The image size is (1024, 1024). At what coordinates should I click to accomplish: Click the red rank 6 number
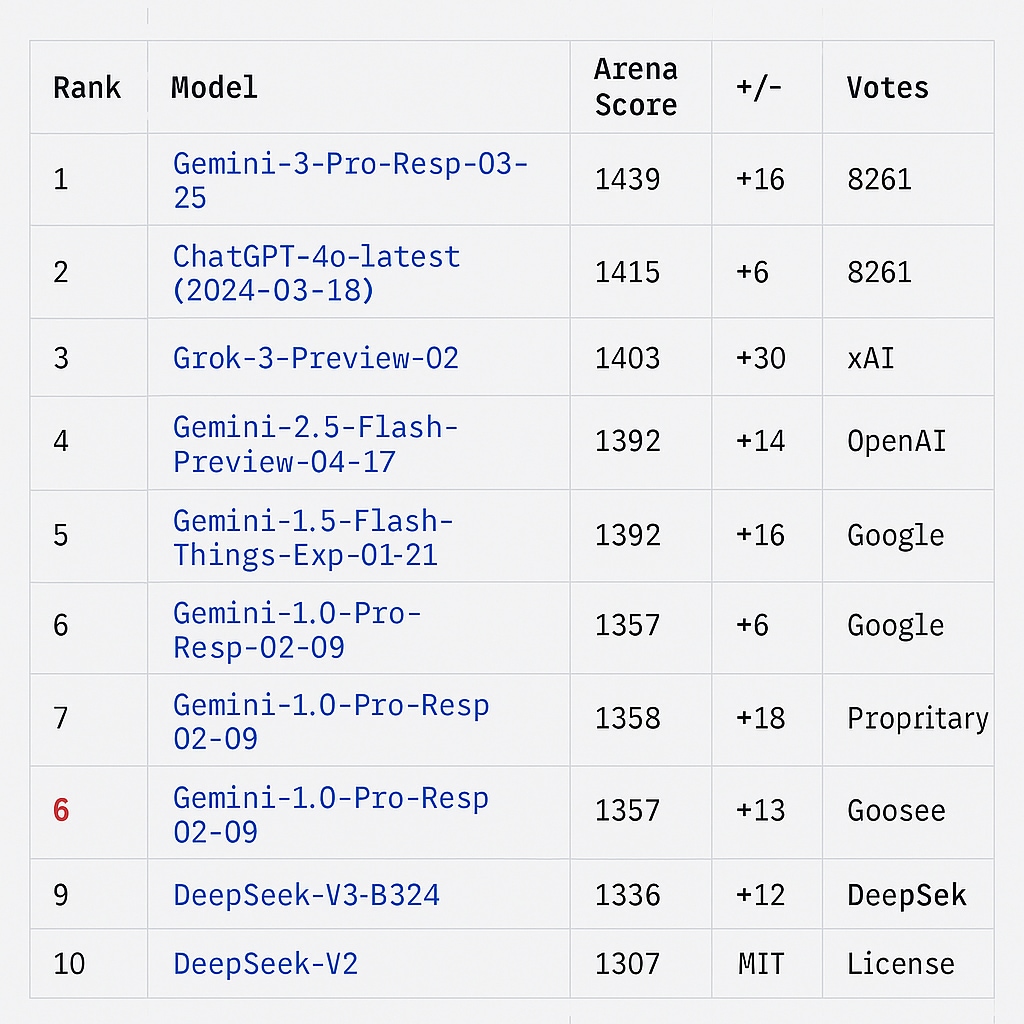(x=61, y=811)
